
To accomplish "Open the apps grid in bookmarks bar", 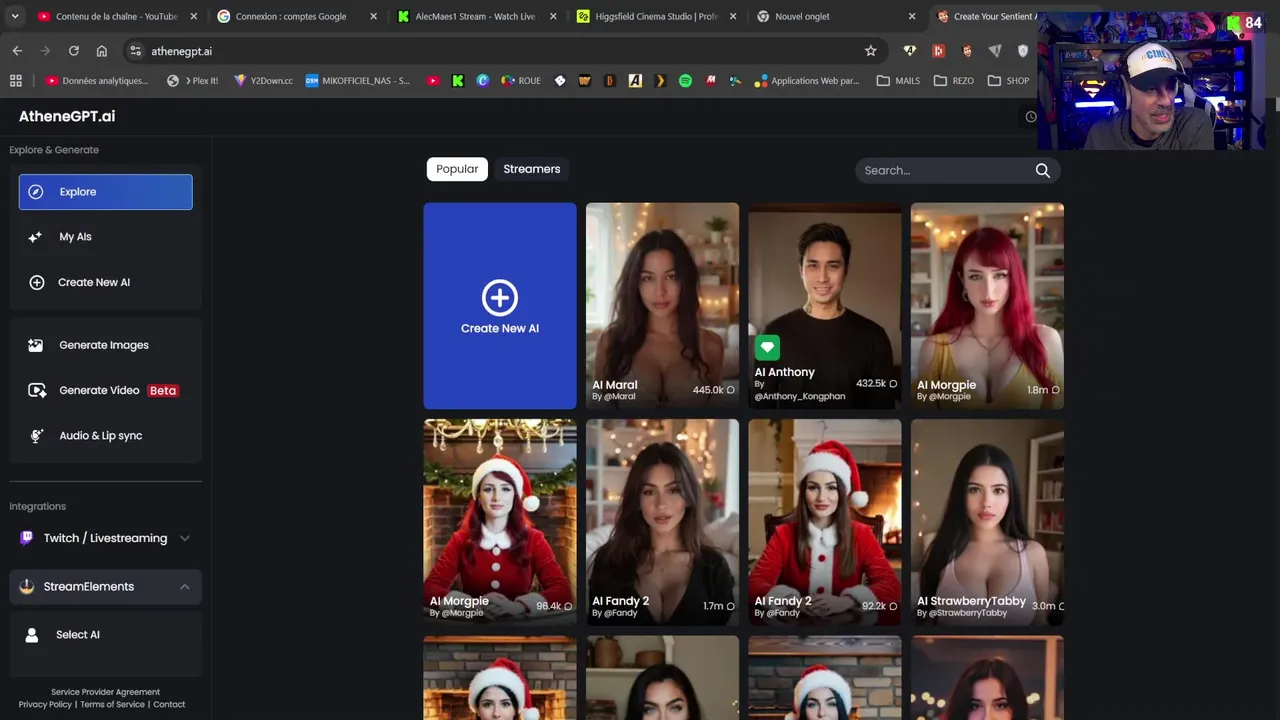I will [x=15, y=81].
